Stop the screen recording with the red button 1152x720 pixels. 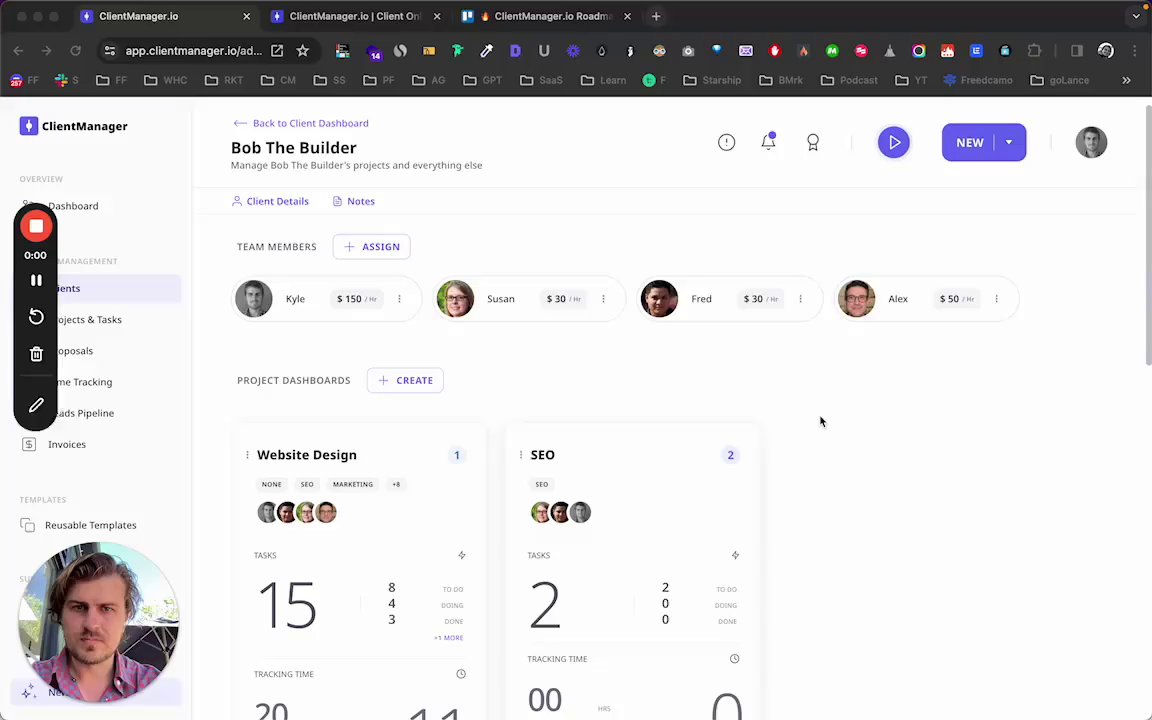[36, 226]
